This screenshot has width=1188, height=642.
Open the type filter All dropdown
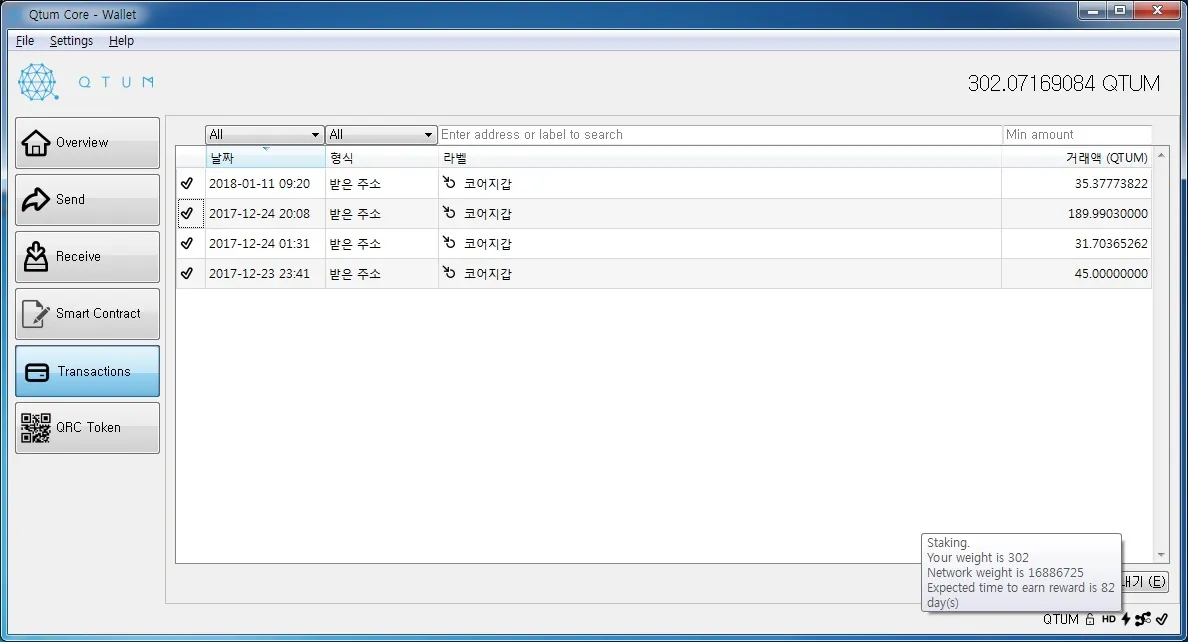[381, 135]
